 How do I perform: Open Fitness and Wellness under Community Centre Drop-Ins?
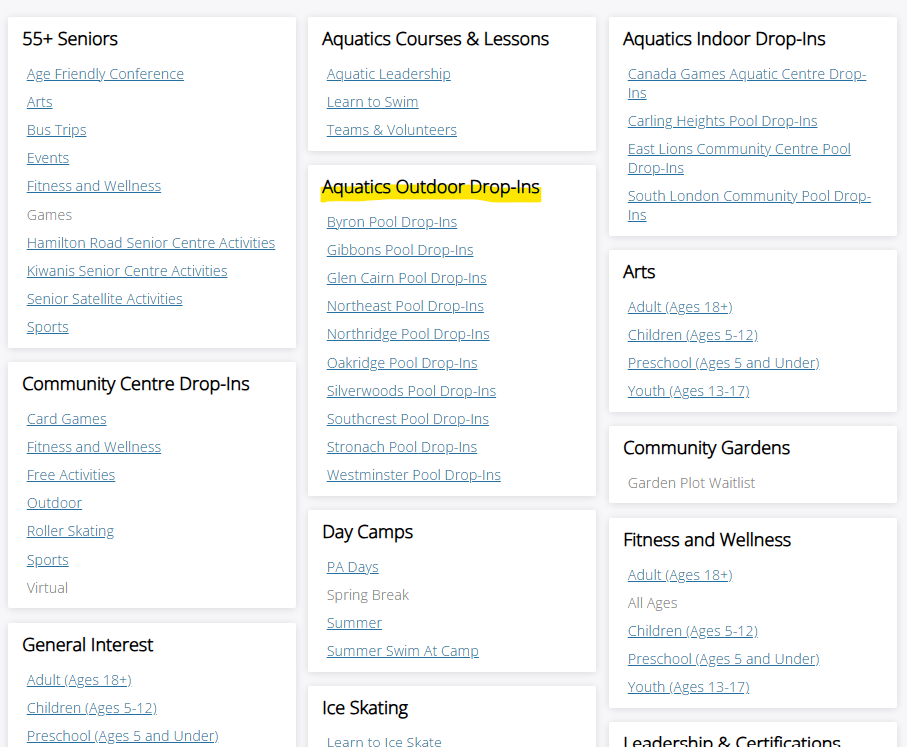94,447
